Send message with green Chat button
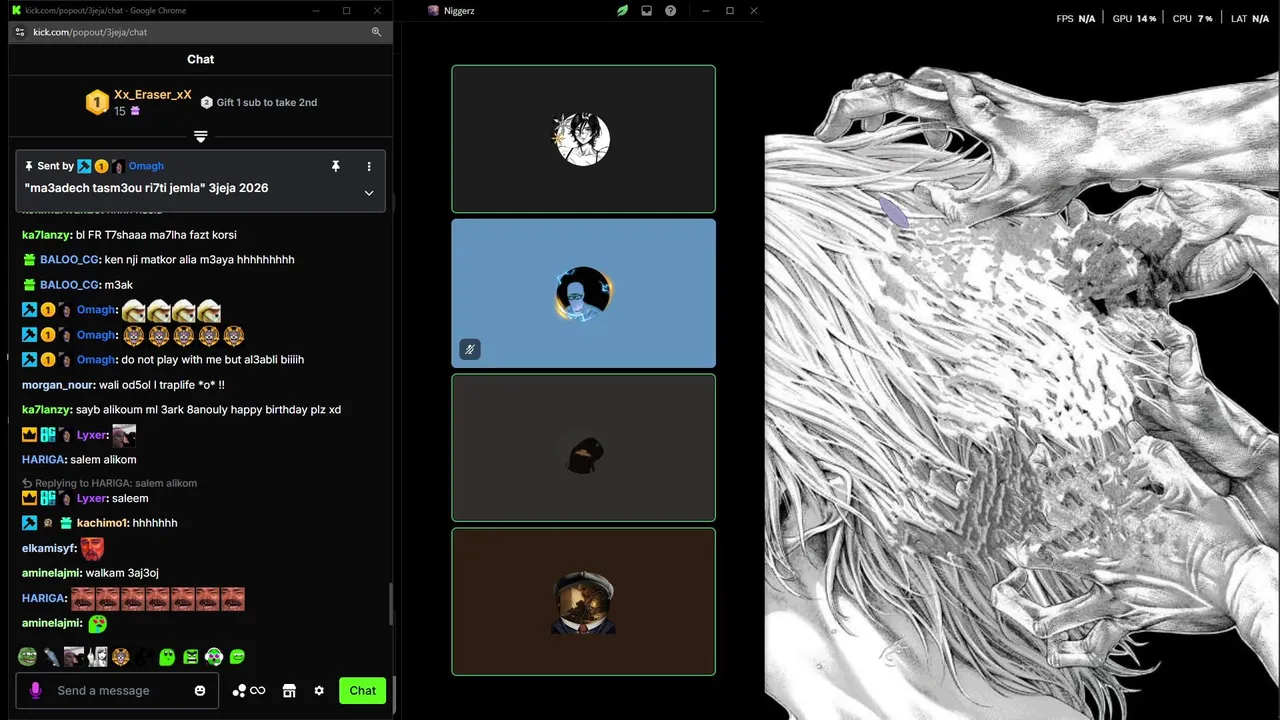Image resolution: width=1280 pixels, height=720 pixels. (x=362, y=691)
